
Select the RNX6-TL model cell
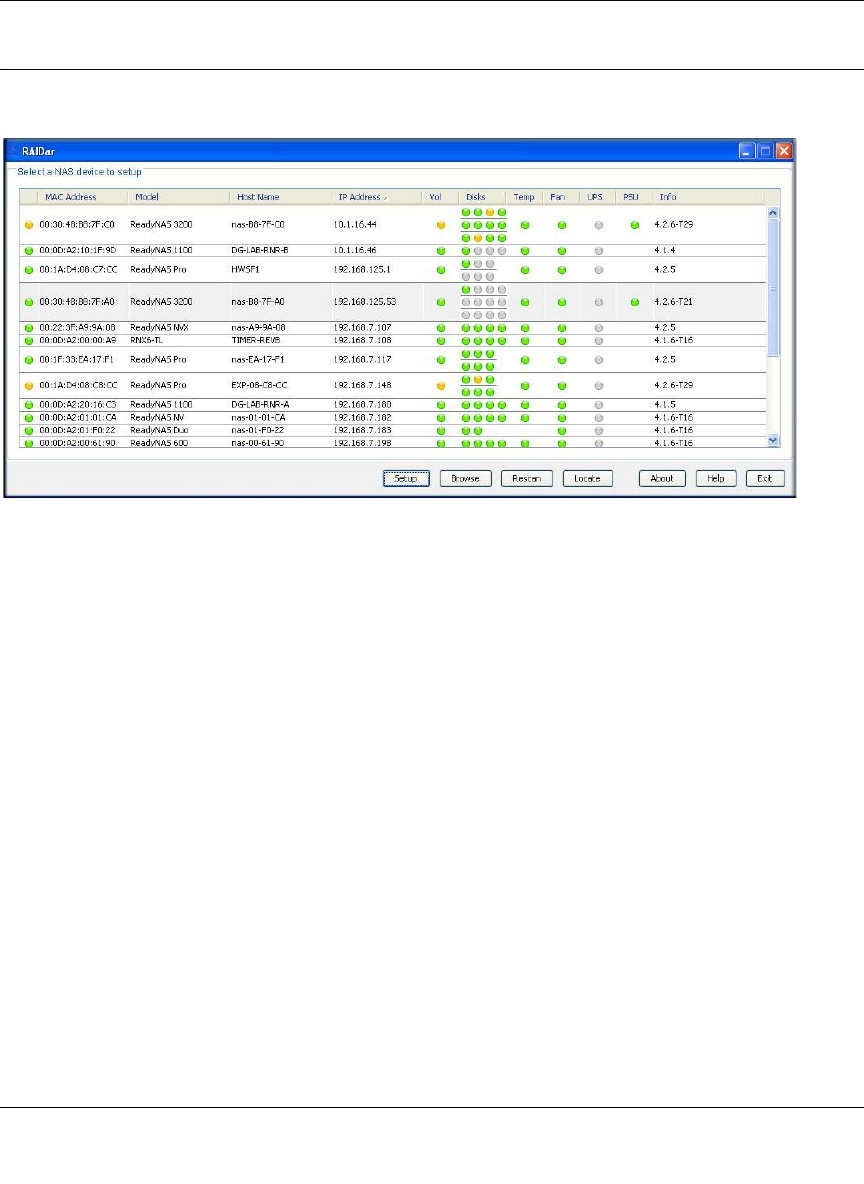tap(147, 341)
